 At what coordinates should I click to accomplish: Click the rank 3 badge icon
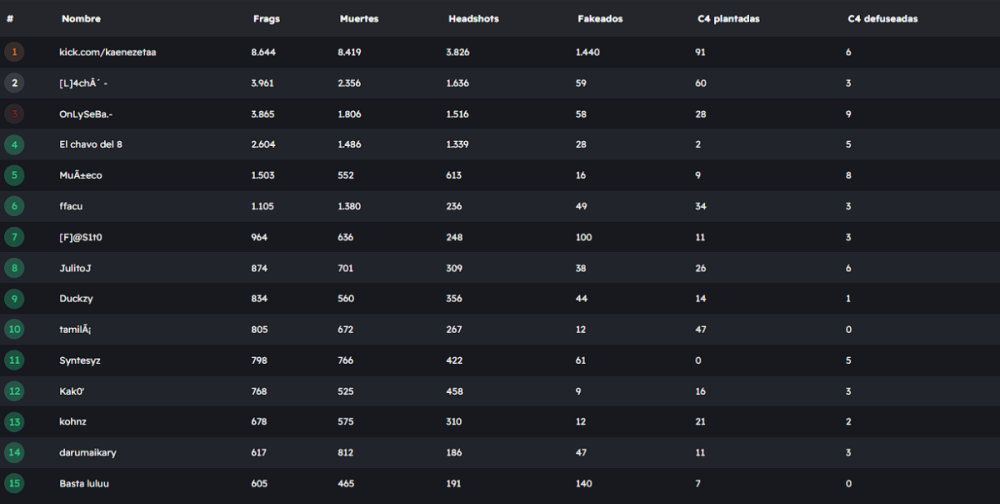point(14,114)
